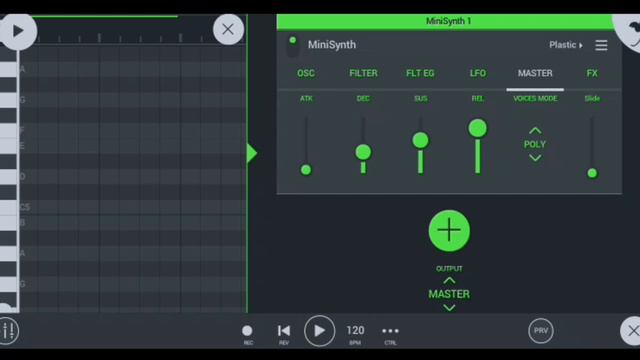Click the PRV button
This screenshot has height=360, width=640.
tap(541, 331)
